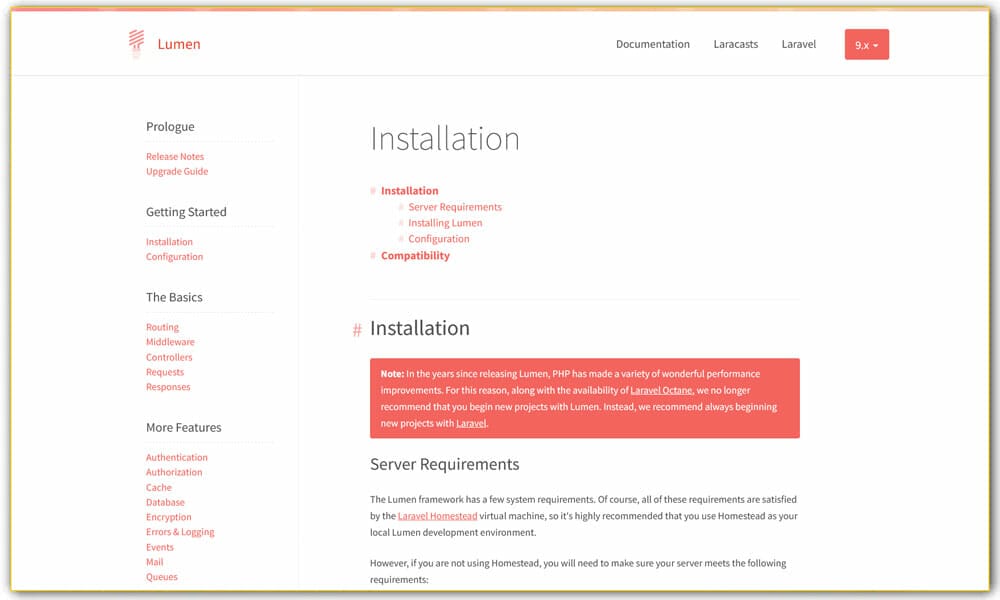Select Documentation in the top navigation
This screenshot has width=1000, height=600.
(x=653, y=44)
